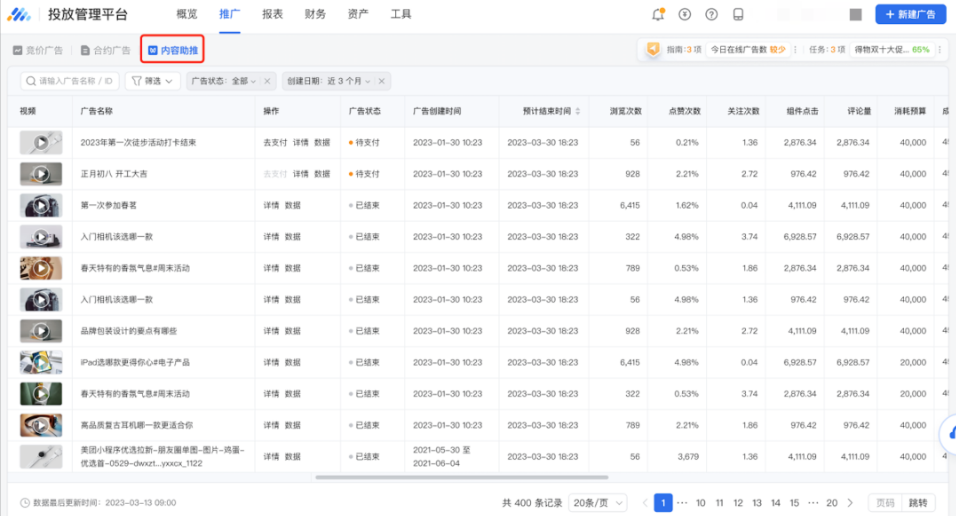Click the 跳转 page jump button
Screen dimensions: 956x516
(918, 503)
